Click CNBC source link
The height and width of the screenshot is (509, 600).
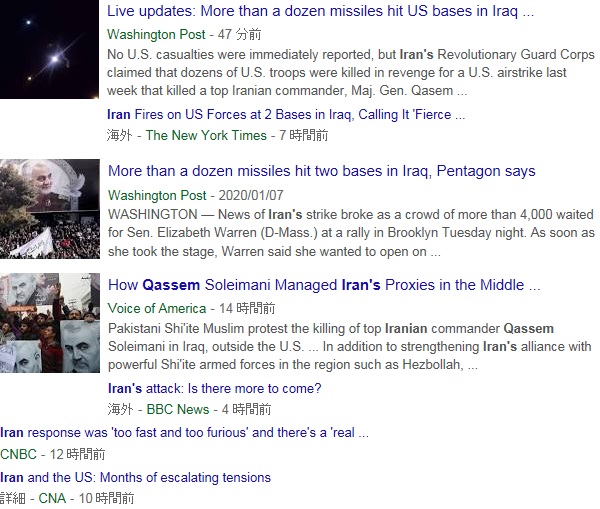pyautogui.click(x=18, y=454)
